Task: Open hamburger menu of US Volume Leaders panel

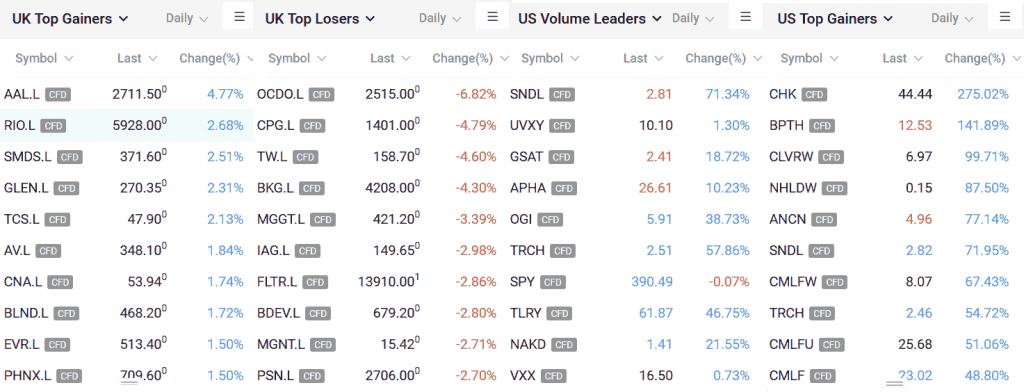Action: [746, 17]
